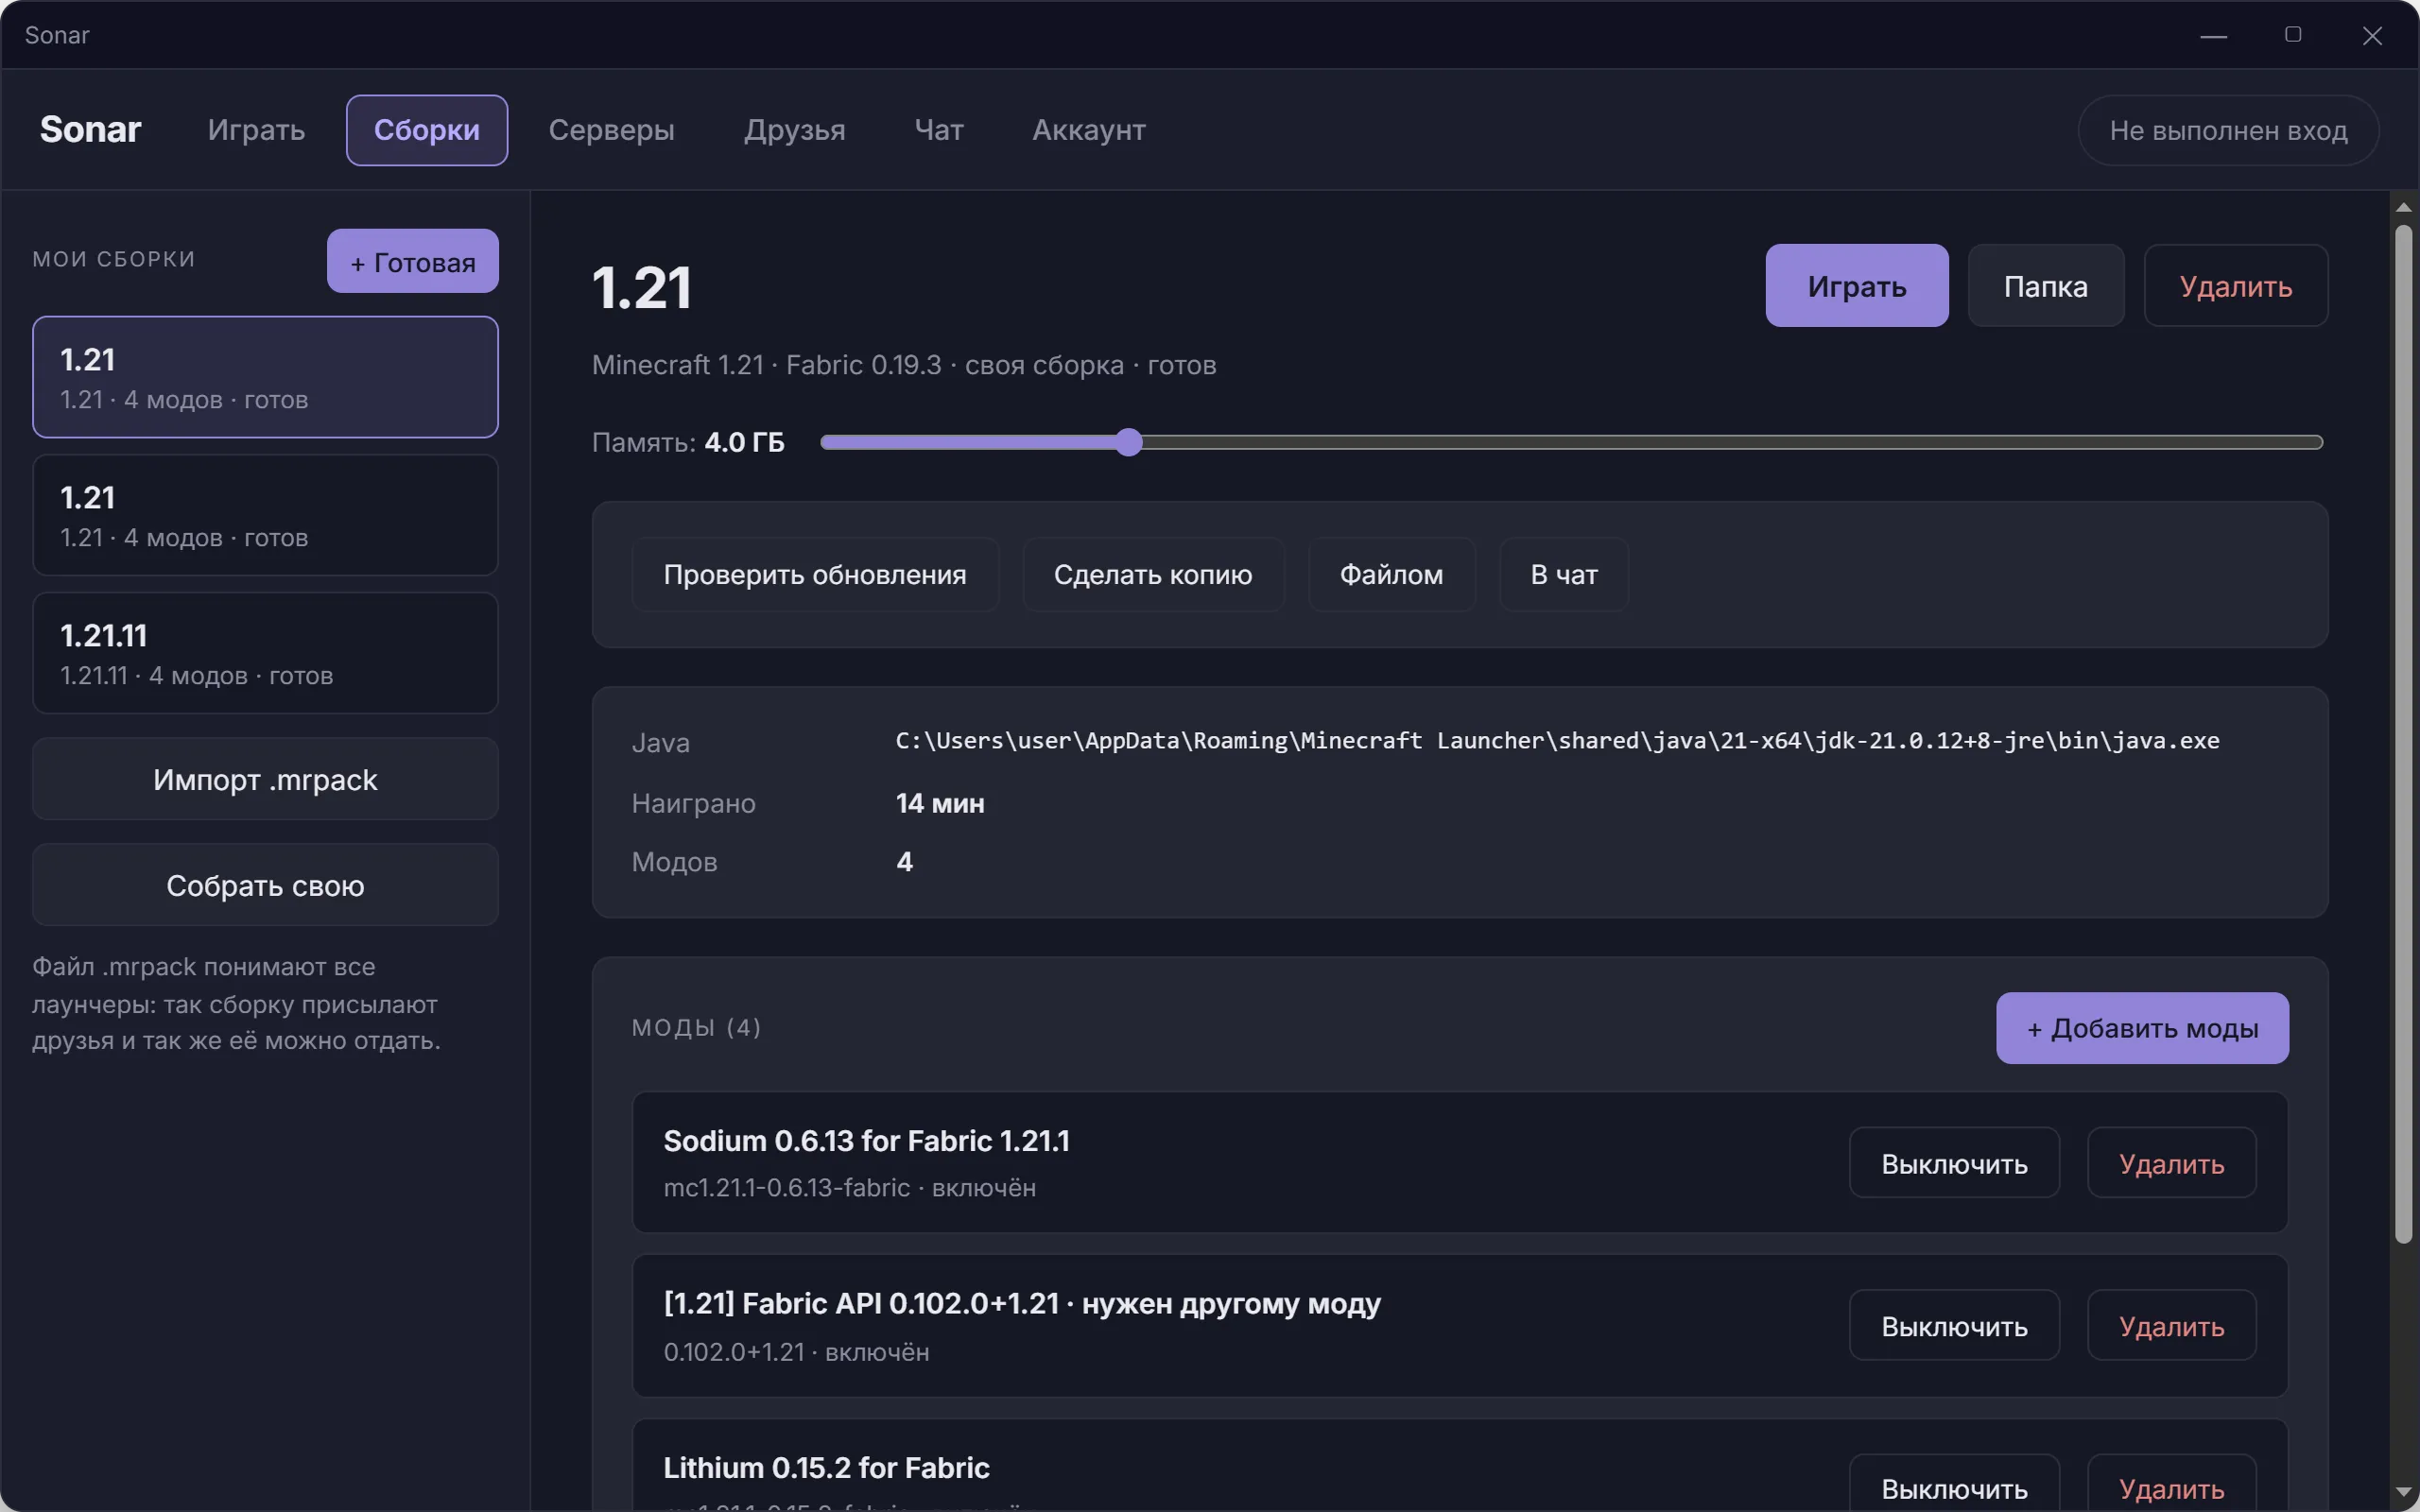Click the subtitle mc1.21.1-0.6.13-fabric · включён
Screen dimensions: 2420x1512
[849, 1188]
